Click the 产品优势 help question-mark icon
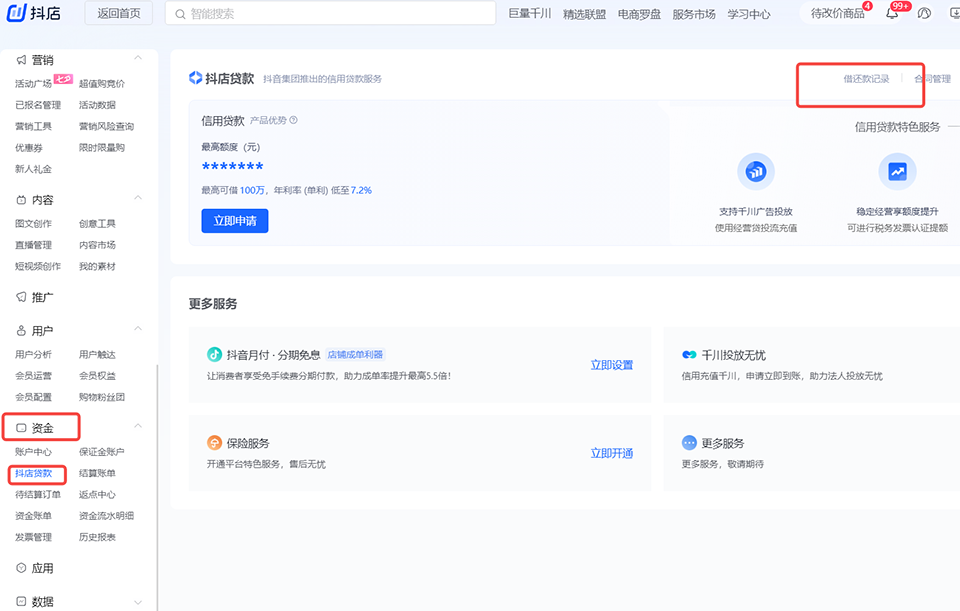The width and height of the screenshot is (960, 611). (x=293, y=120)
